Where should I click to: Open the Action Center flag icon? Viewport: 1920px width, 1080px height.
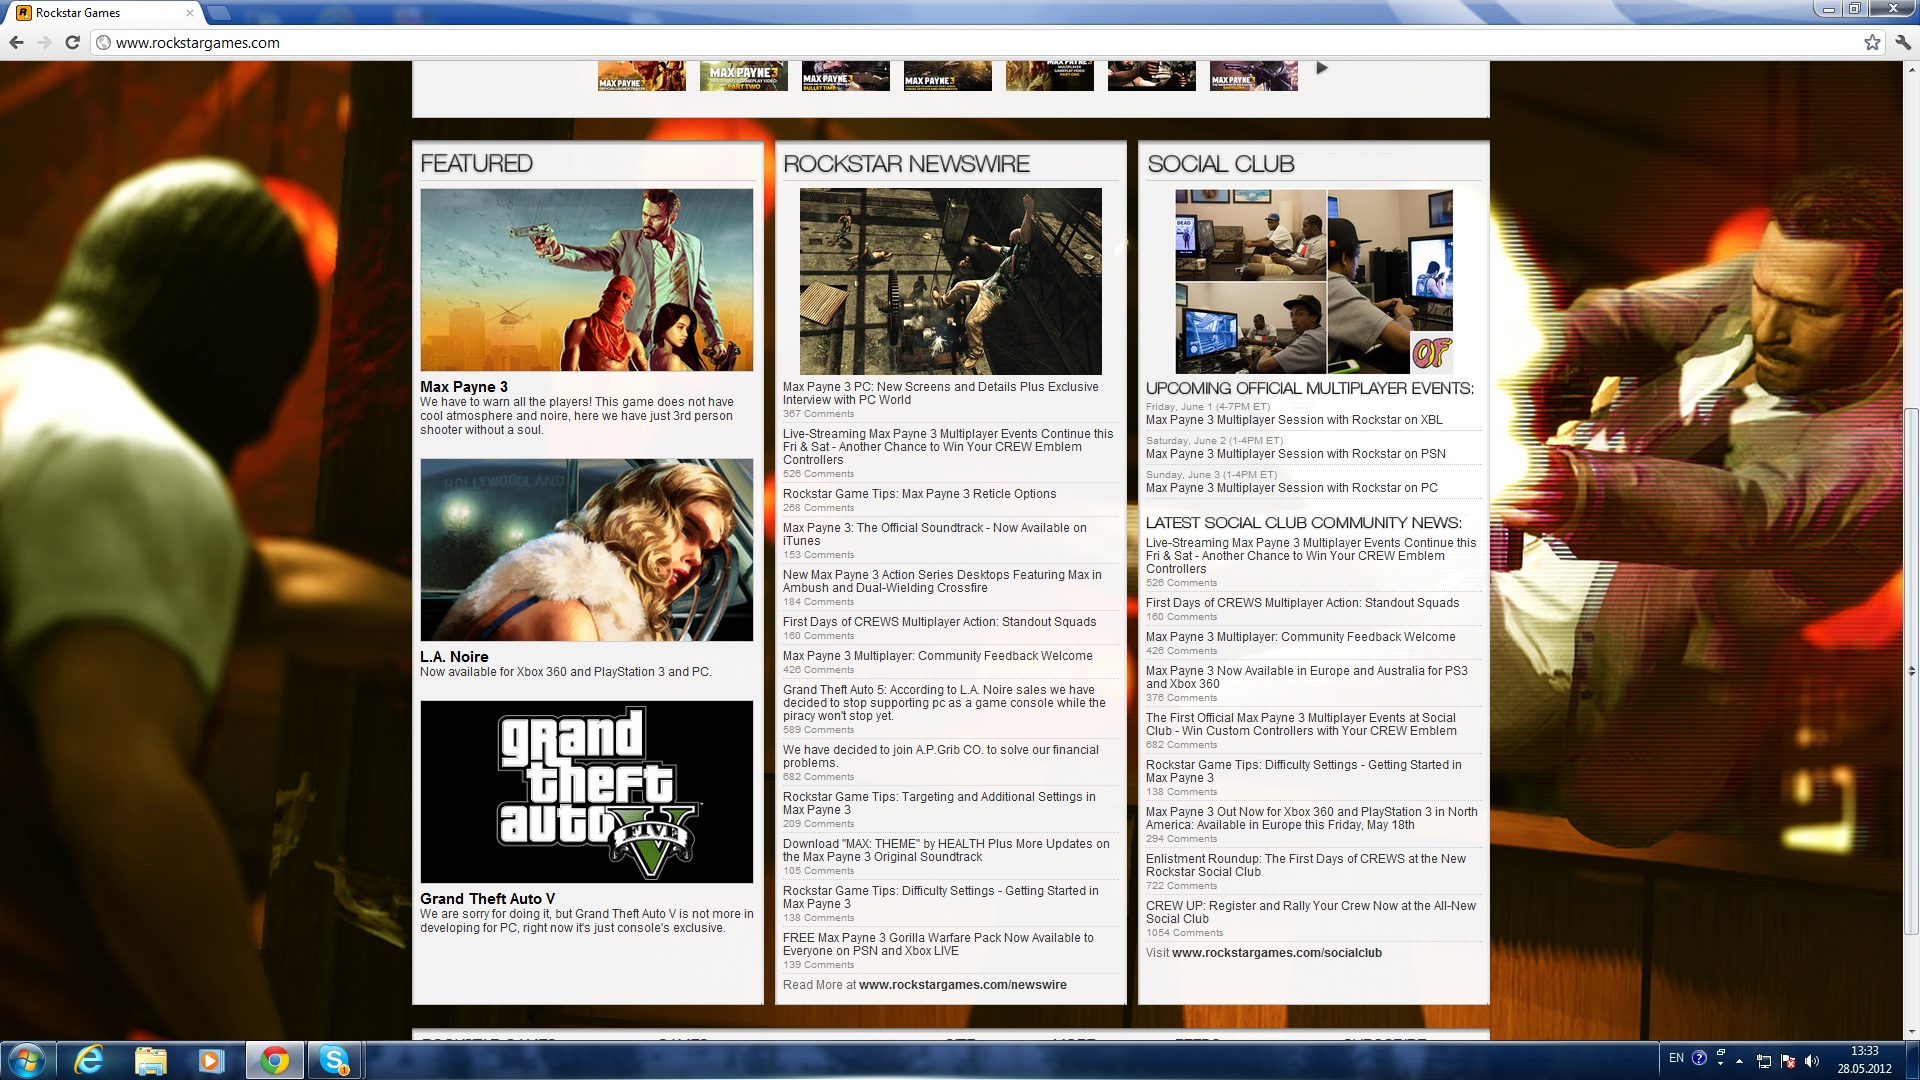point(1788,1061)
